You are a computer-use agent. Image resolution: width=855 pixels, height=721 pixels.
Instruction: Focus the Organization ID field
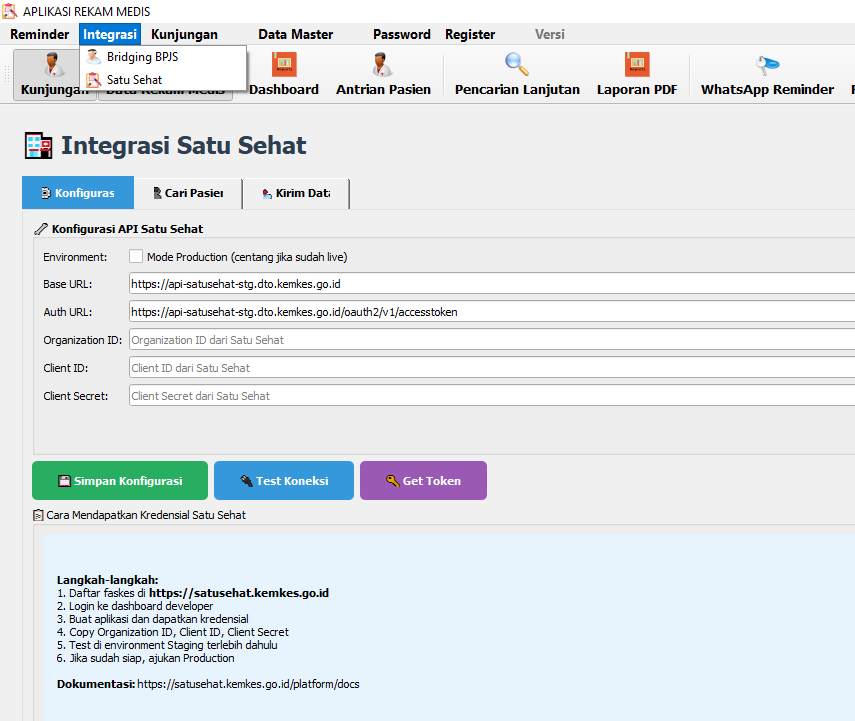coord(492,340)
